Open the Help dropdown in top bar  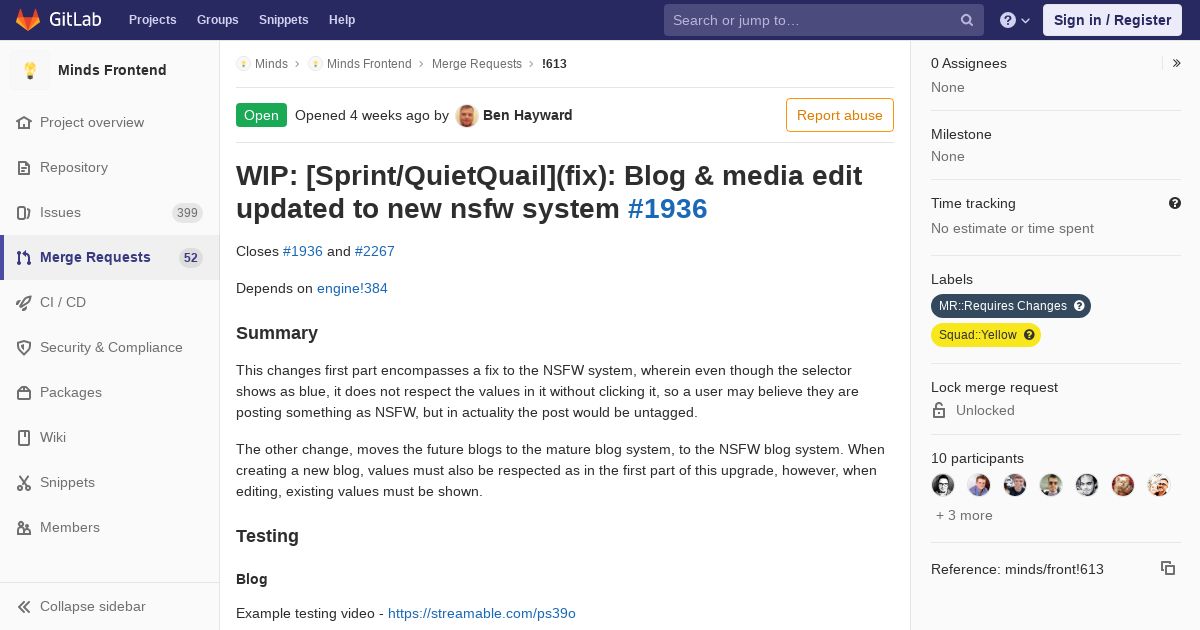pyautogui.click(x=1015, y=20)
